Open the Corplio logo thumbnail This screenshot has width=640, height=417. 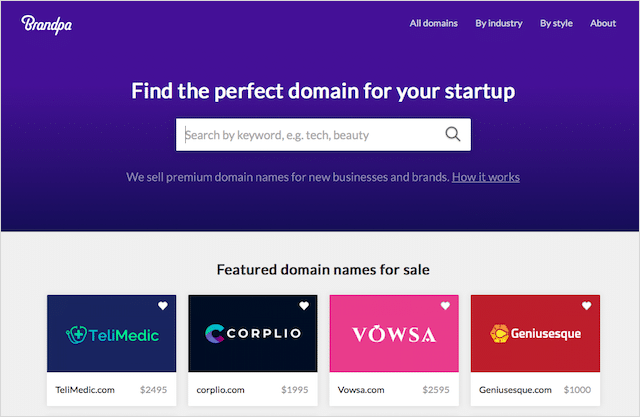click(x=252, y=334)
